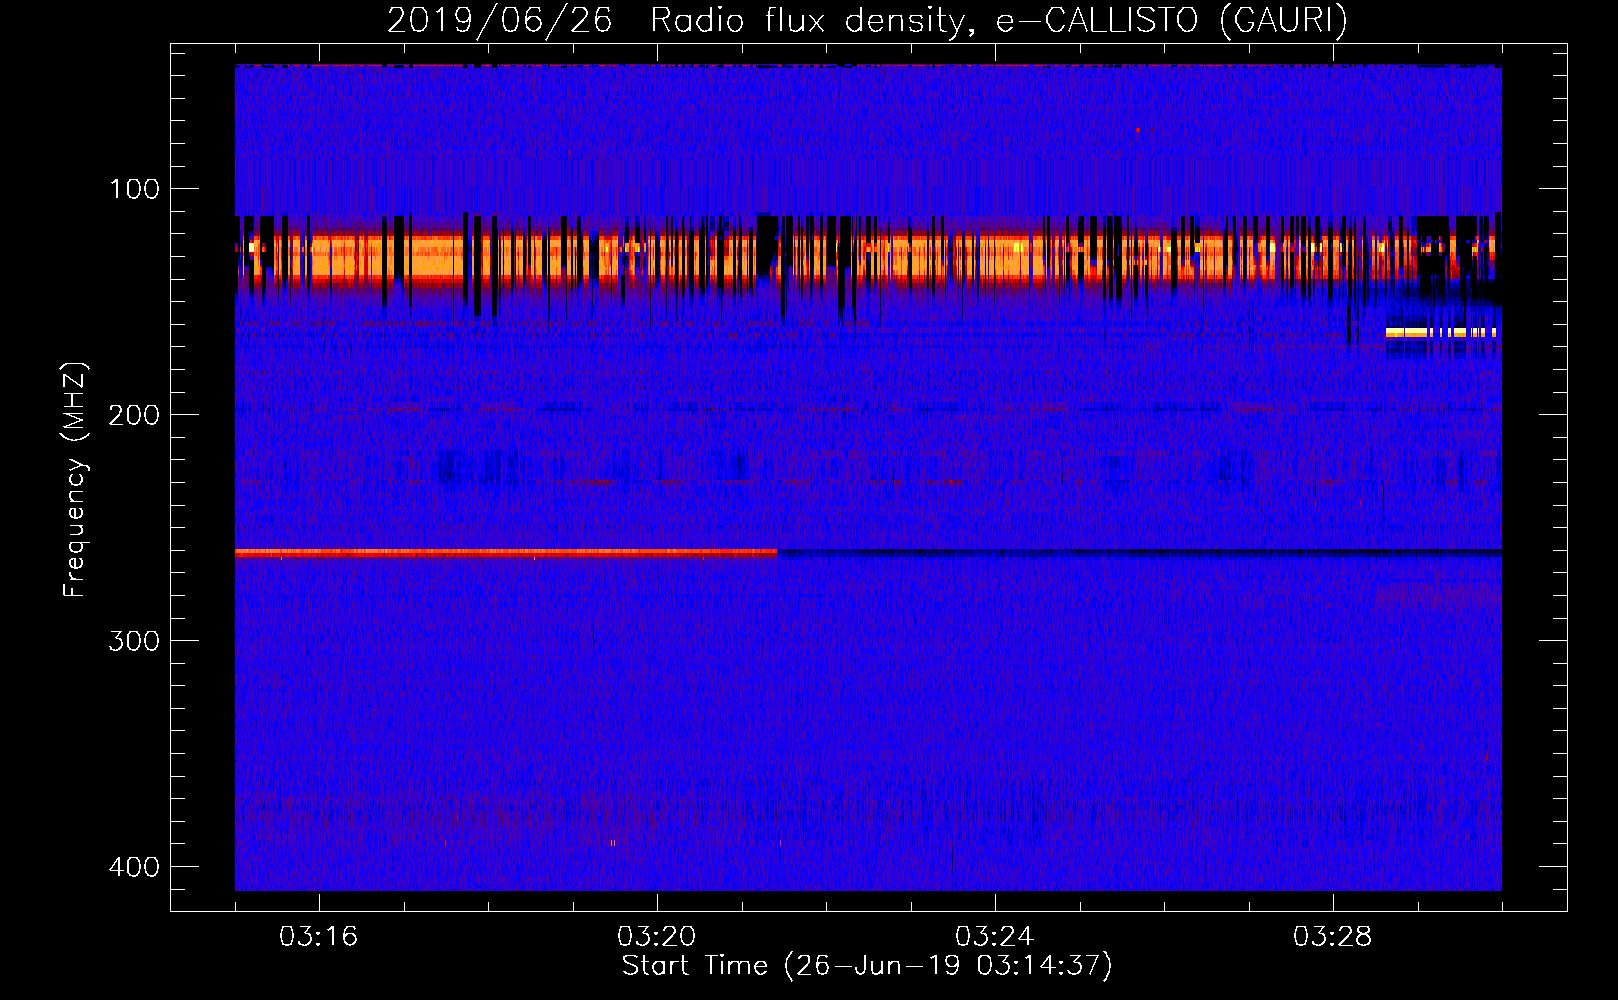The width and height of the screenshot is (1618, 1000).
Task: Click the '03:24' time tick label
Action: [x=995, y=937]
